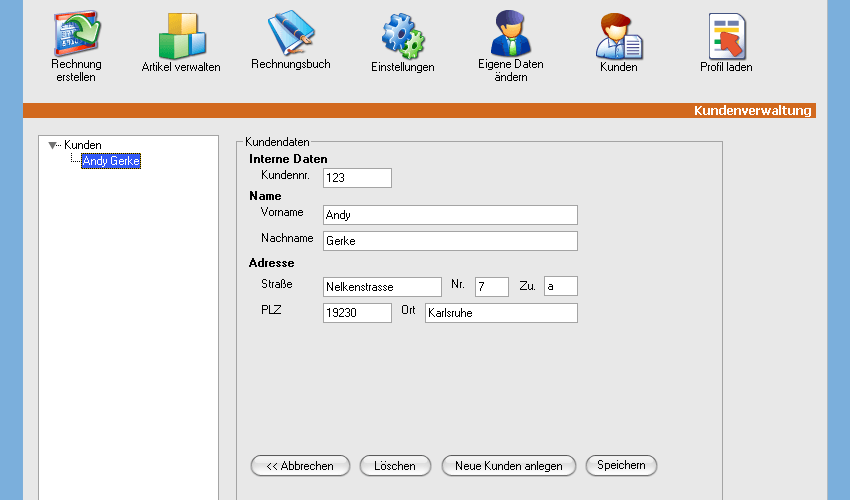Open the Rechnungsbuch notebook icon
This screenshot has height=500, width=850.
[291, 33]
